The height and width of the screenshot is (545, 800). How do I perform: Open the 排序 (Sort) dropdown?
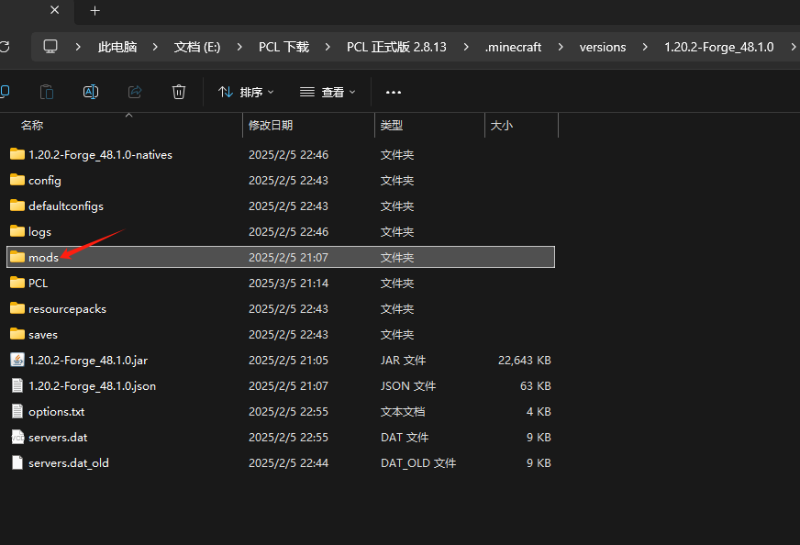click(x=246, y=92)
